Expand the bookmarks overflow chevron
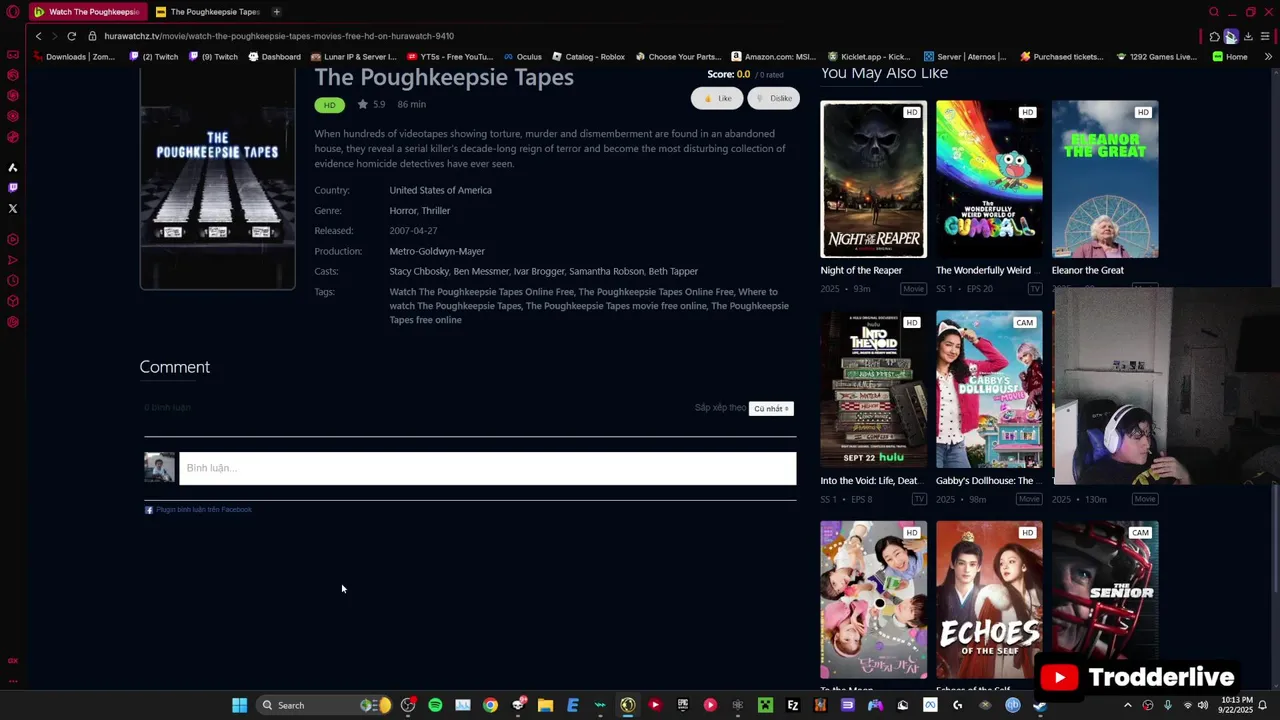 click(1268, 57)
